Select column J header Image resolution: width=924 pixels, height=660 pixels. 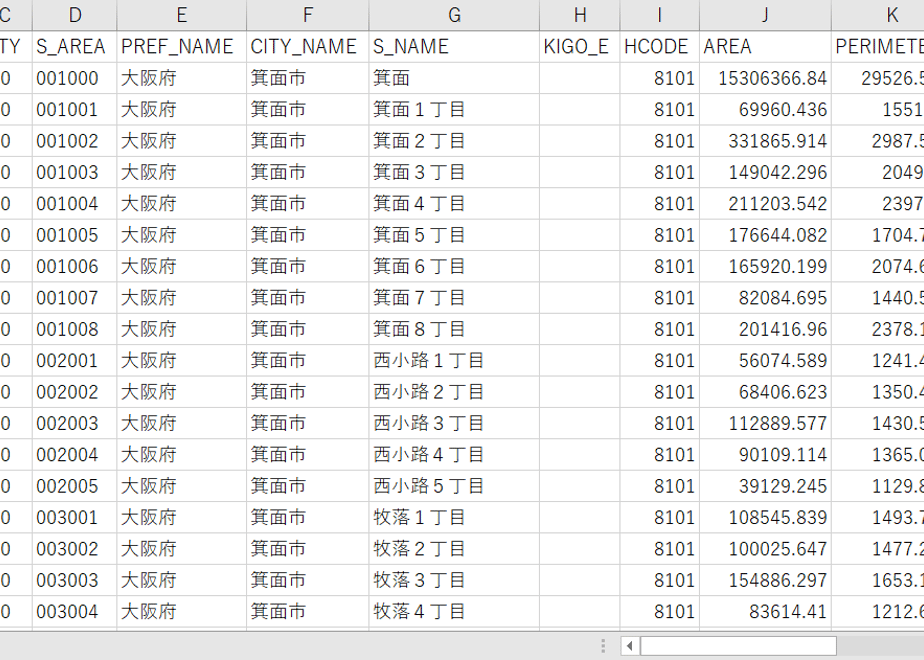[x=765, y=15]
